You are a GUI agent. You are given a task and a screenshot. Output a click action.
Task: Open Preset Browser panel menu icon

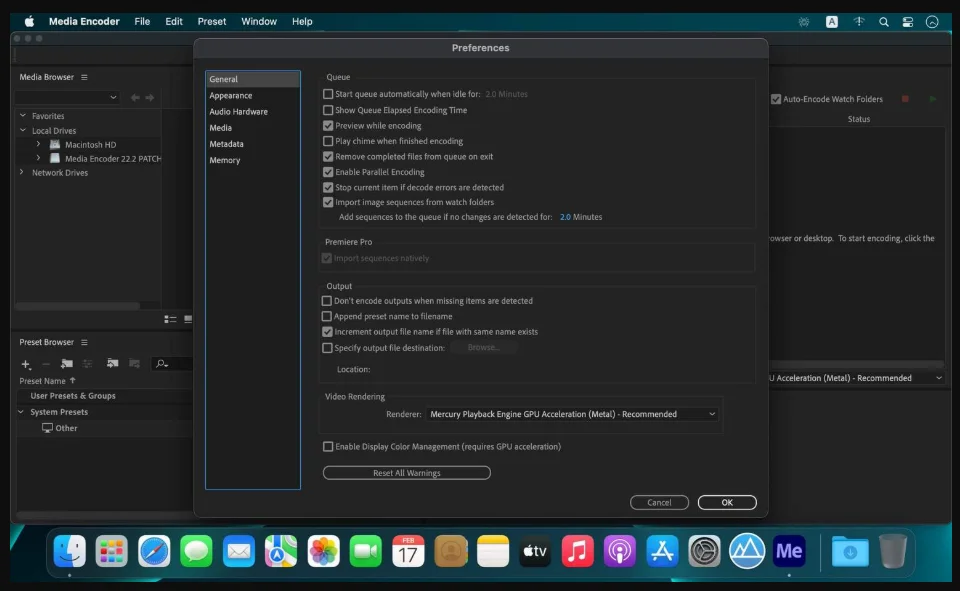coord(84,342)
